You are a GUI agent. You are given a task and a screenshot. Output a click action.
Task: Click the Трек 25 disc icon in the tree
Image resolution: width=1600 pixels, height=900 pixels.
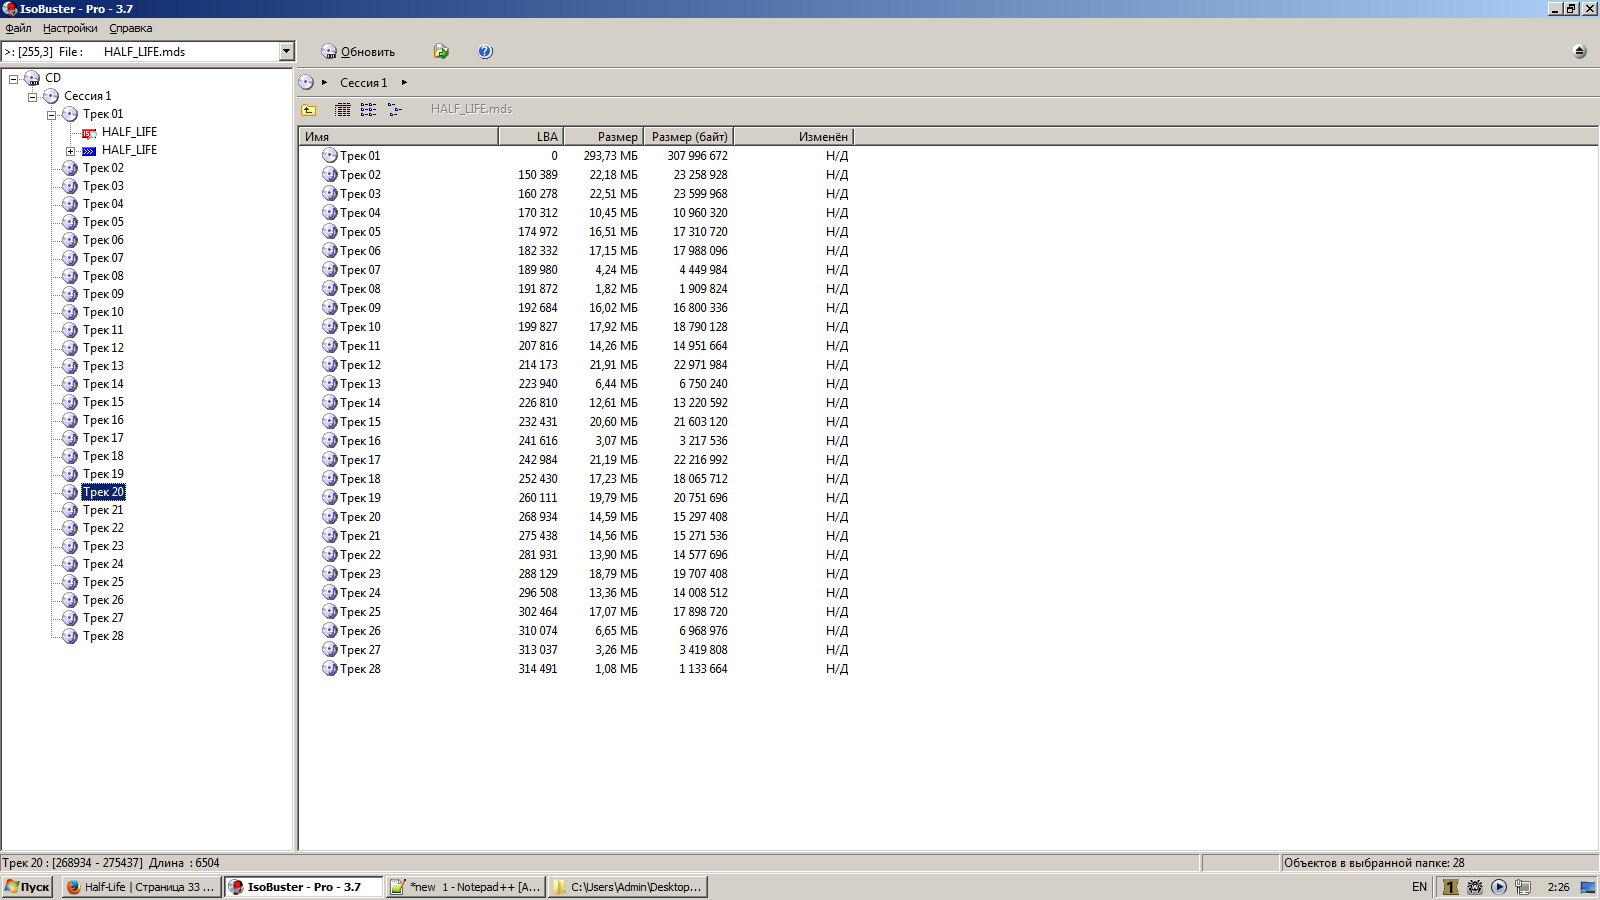[x=70, y=582]
